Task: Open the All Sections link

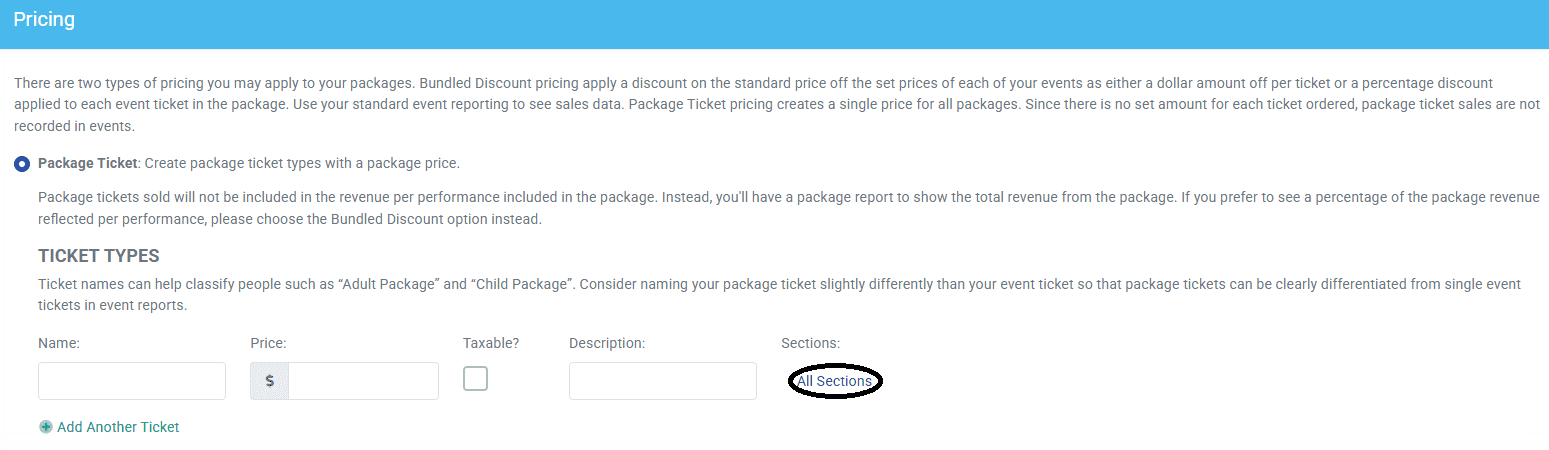Action: pos(834,381)
